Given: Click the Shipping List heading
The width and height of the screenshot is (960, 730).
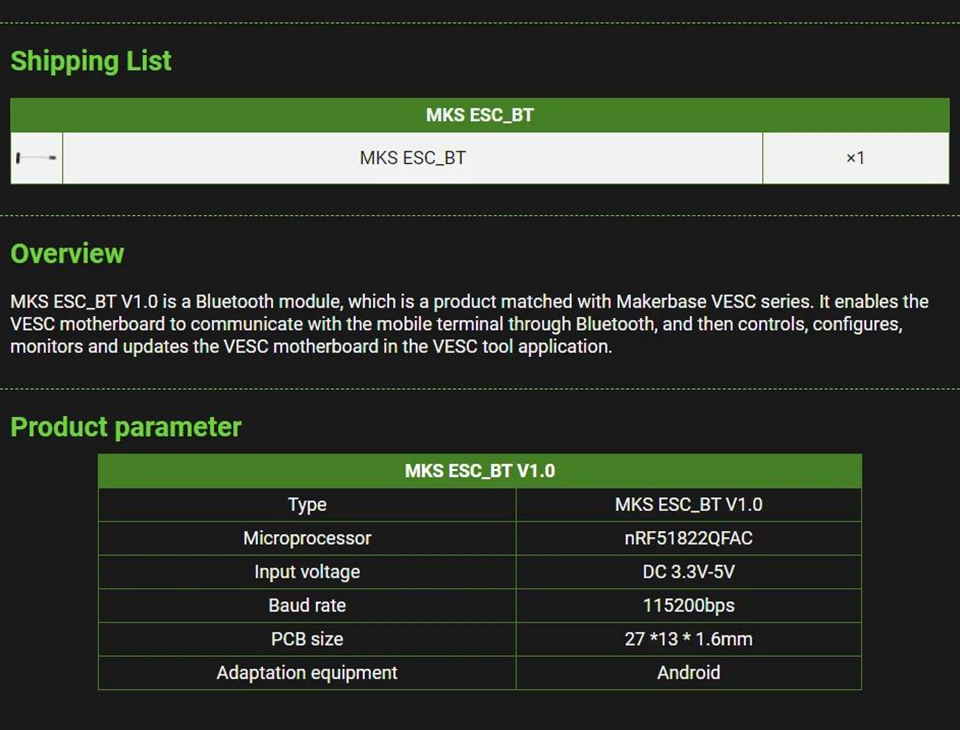Looking at the screenshot, I should [91, 61].
